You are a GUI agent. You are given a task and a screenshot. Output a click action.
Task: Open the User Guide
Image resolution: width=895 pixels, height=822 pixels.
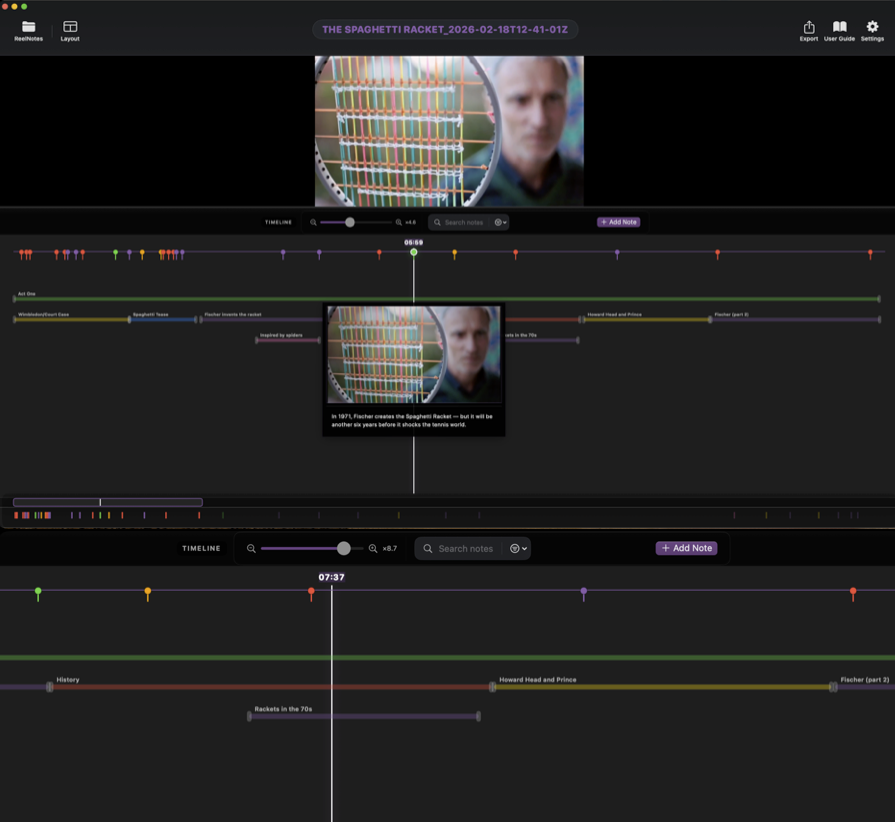click(840, 28)
